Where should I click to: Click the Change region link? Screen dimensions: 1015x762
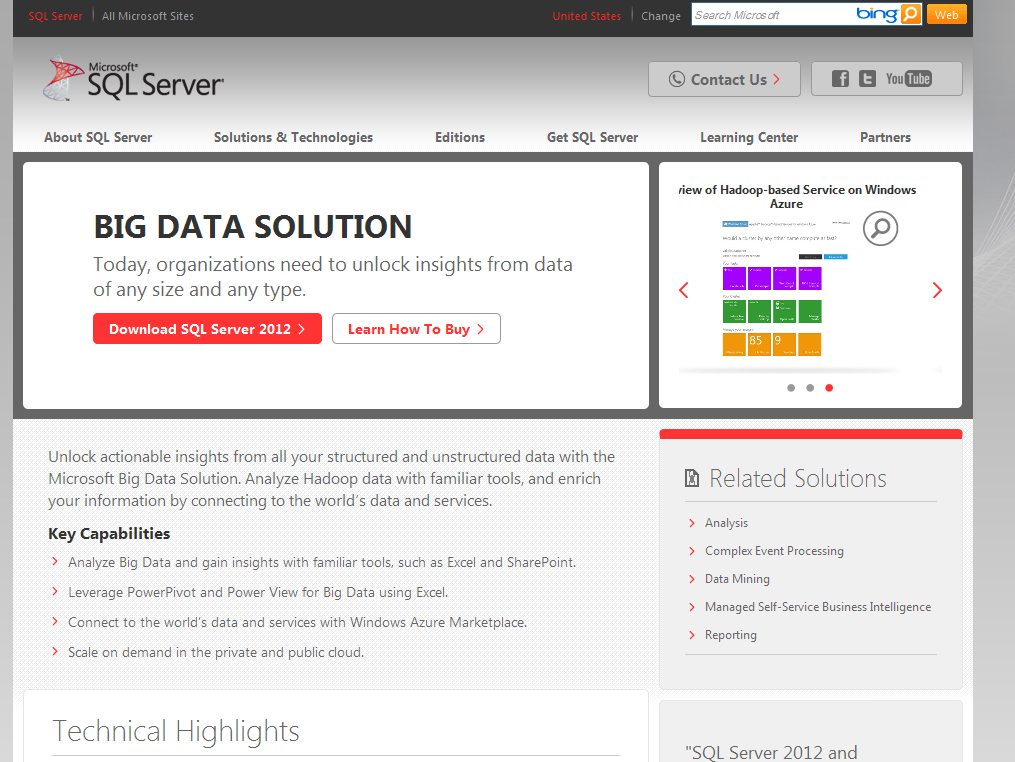pyautogui.click(x=661, y=16)
